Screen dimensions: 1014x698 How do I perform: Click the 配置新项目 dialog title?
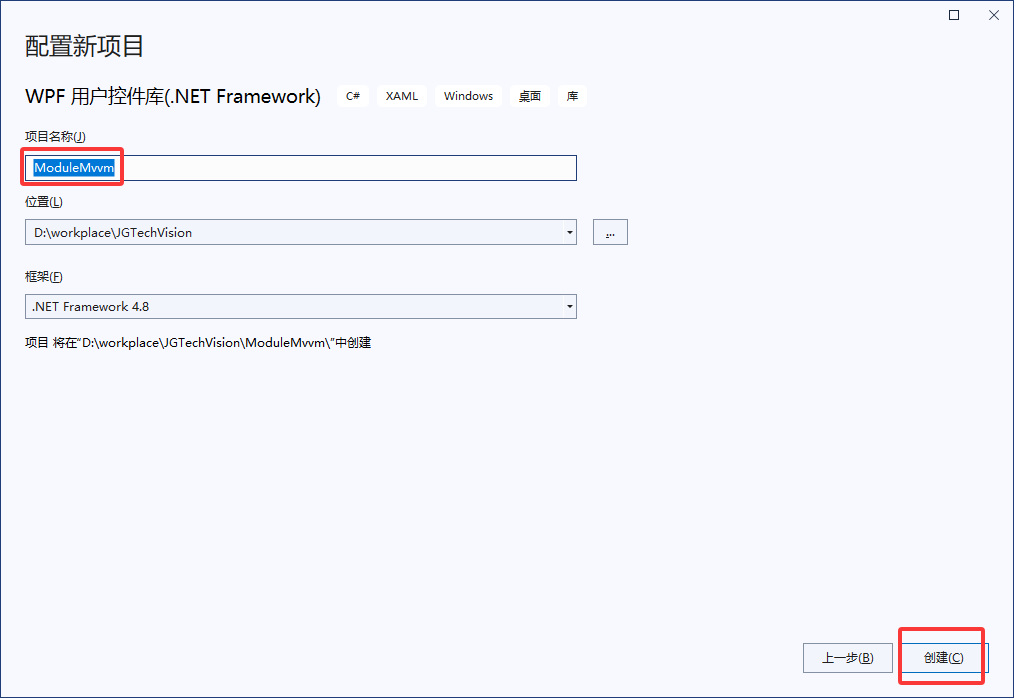(83, 46)
